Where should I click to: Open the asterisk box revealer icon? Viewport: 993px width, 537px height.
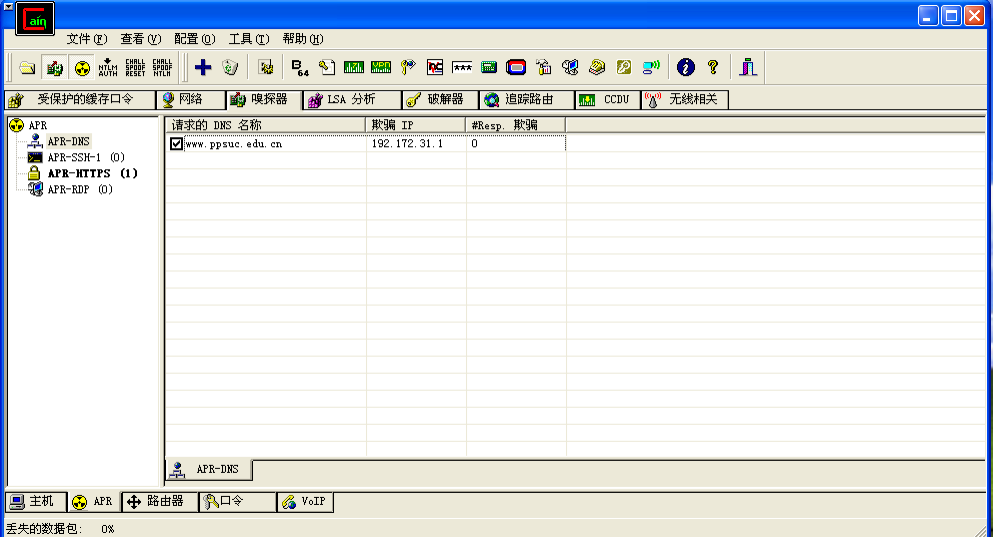pos(462,67)
